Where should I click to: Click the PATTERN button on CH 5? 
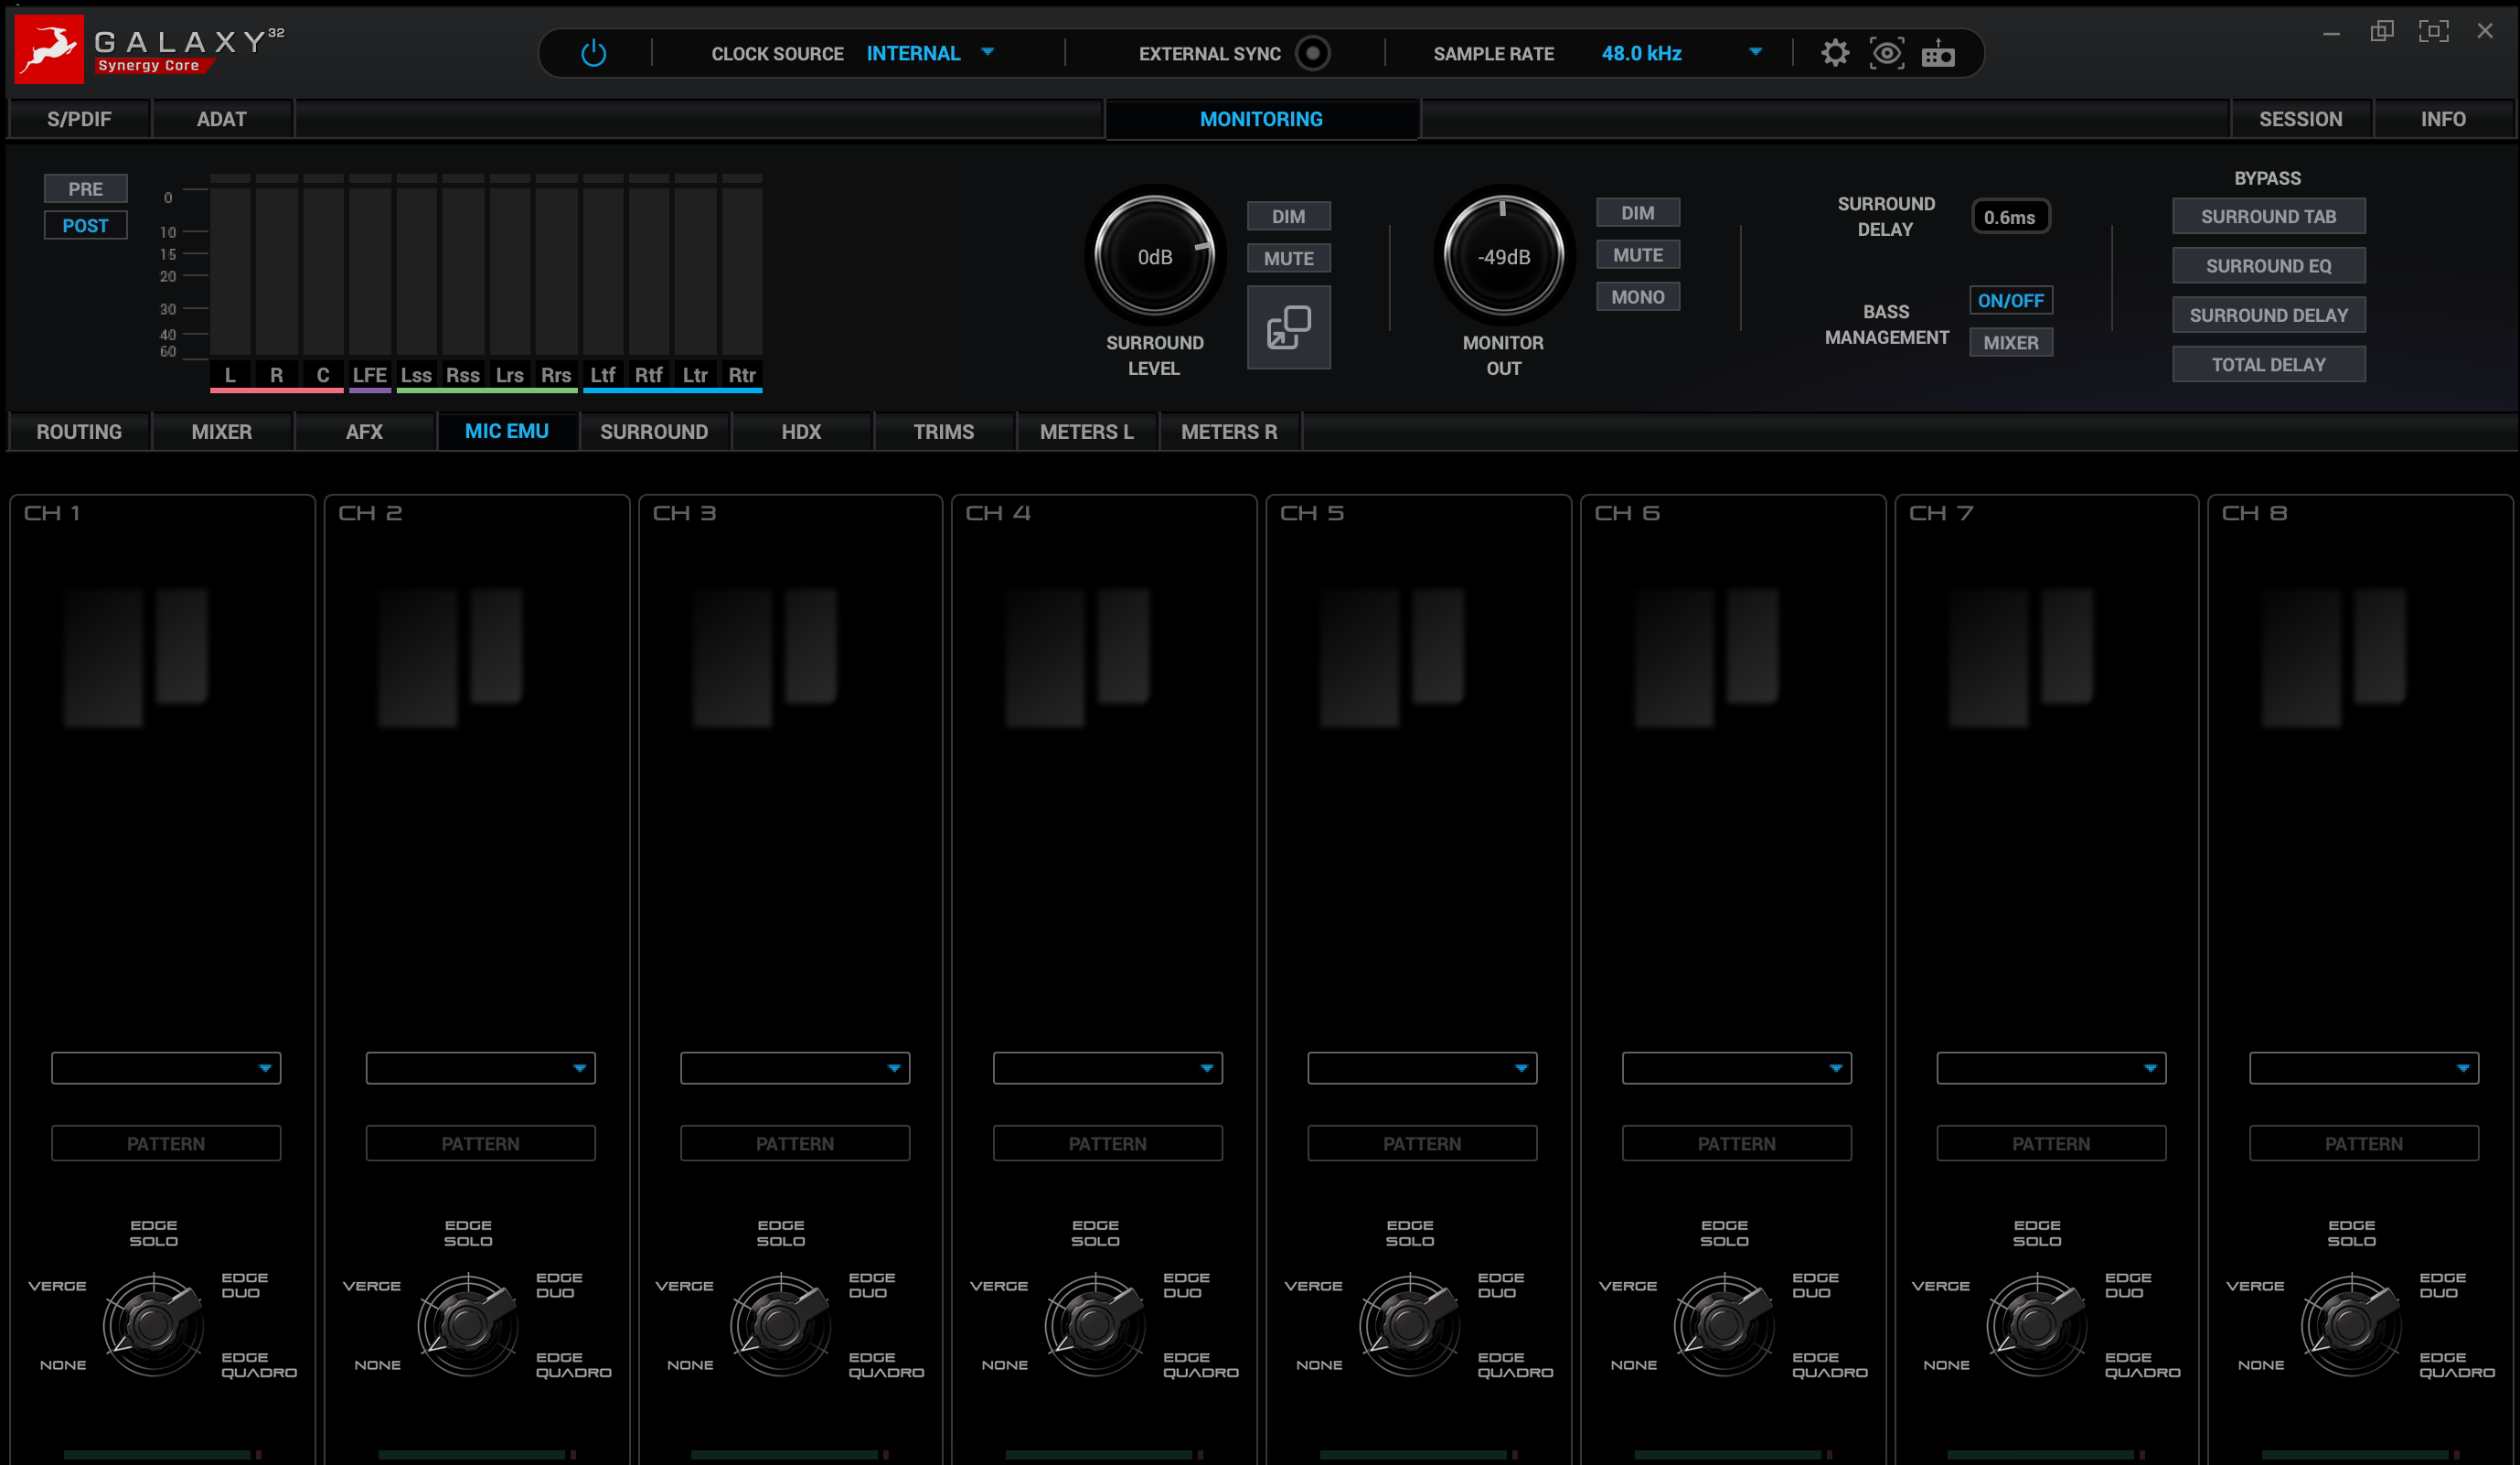point(1421,1143)
